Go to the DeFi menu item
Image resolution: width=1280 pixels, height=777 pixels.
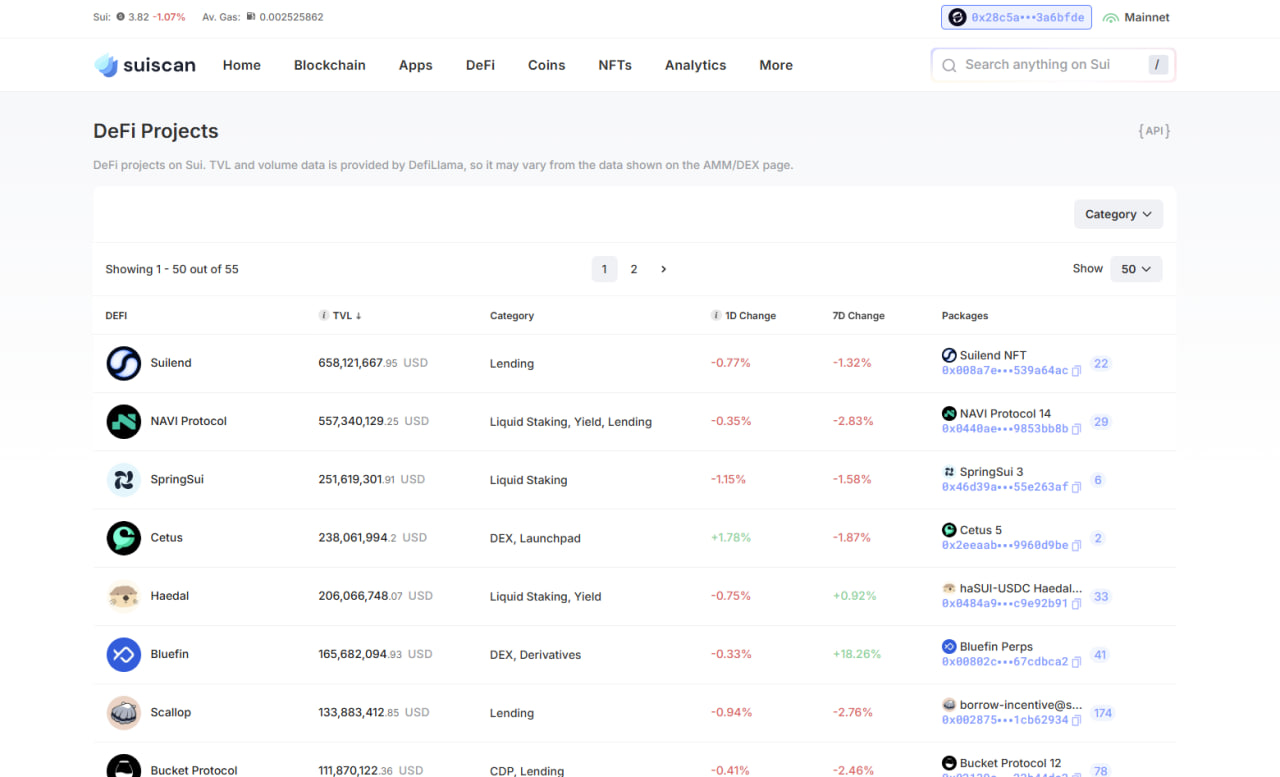(x=480, y=65)
